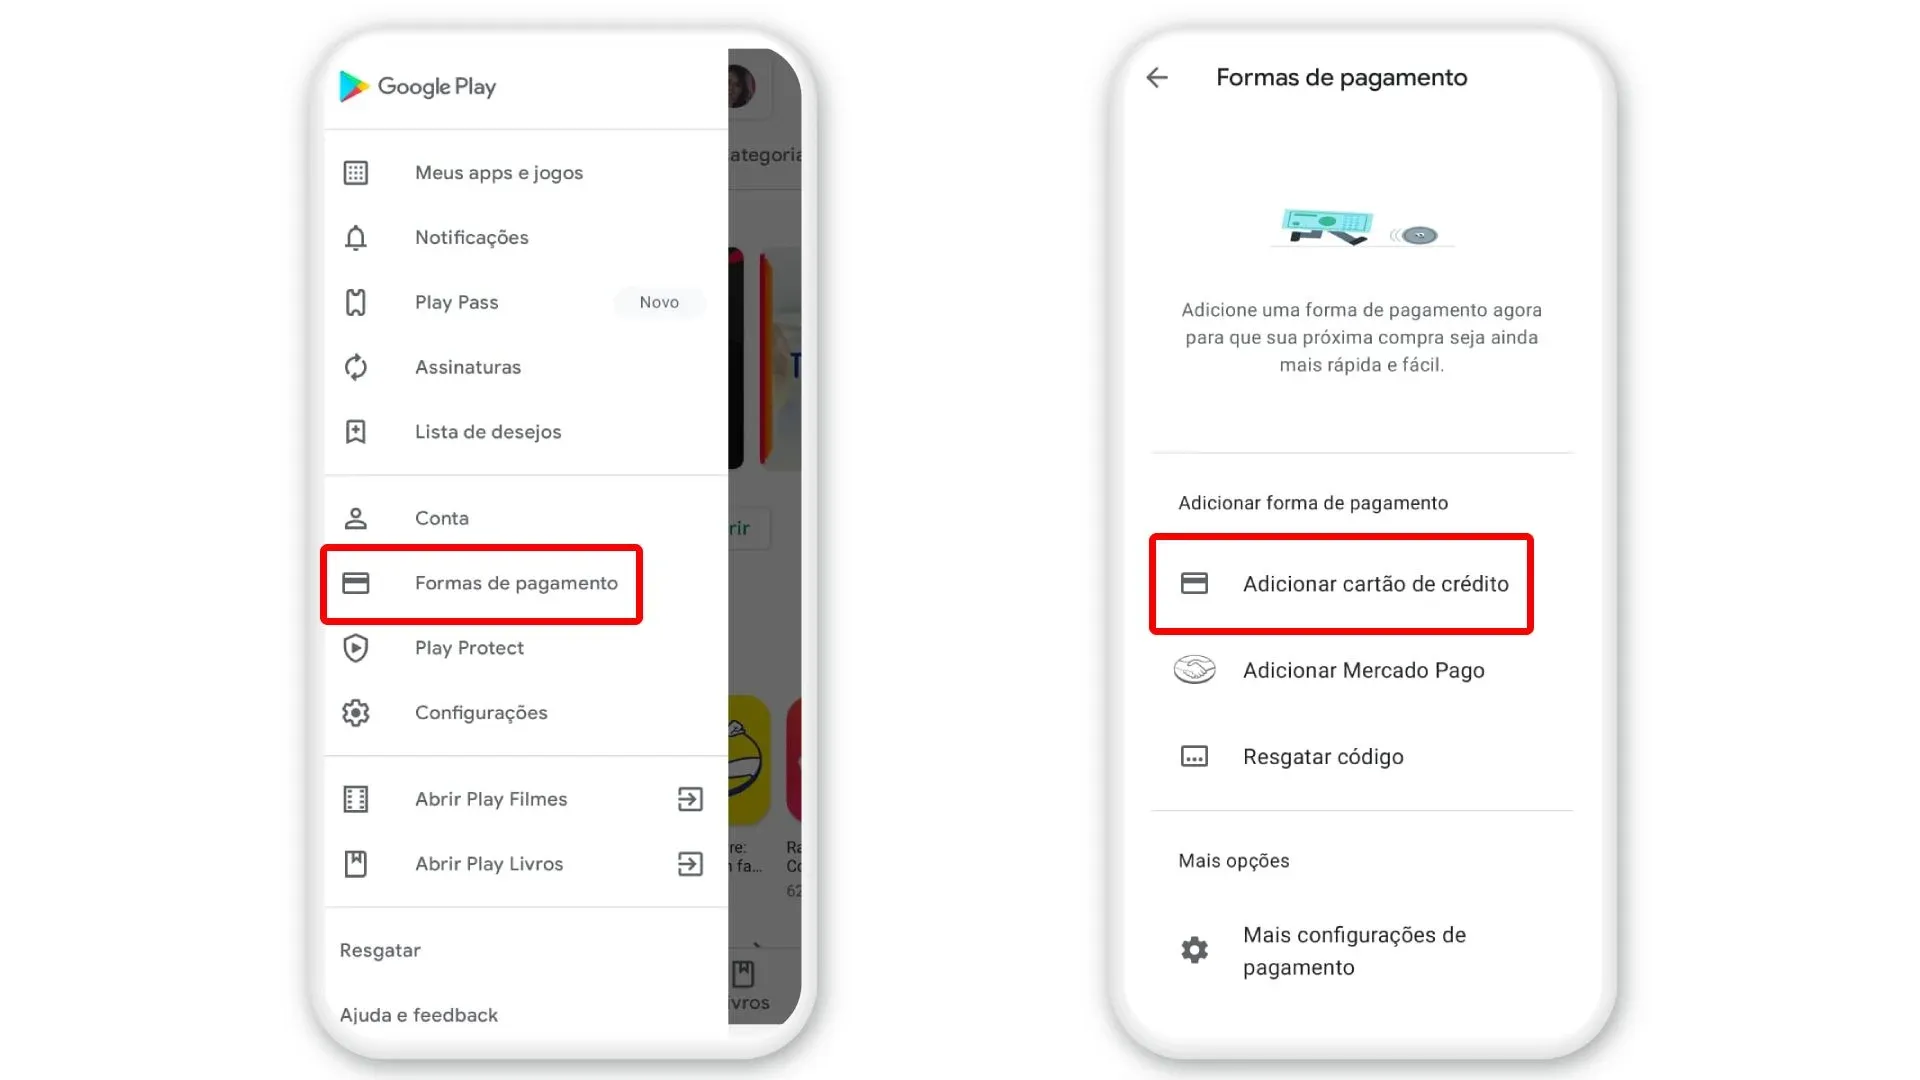
Task: Expand Mais opções payment section
Action: click(1233, 860)
